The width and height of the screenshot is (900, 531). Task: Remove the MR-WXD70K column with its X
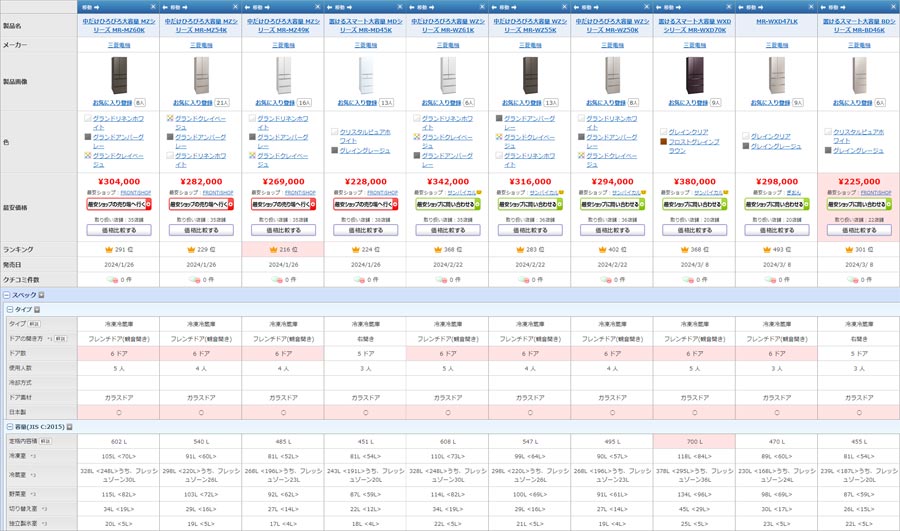729,7
